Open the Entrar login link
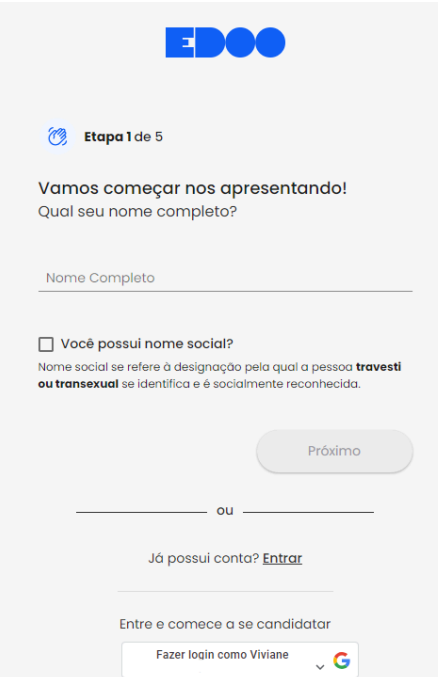Screen dimensions: 438x677 click(282, 558)
